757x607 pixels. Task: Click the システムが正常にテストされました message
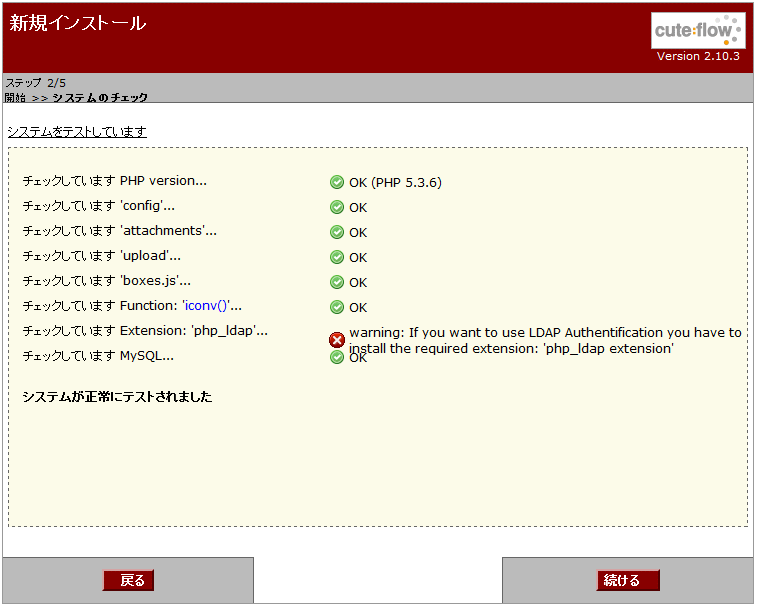pyautogui.click(x=117, y=397)
